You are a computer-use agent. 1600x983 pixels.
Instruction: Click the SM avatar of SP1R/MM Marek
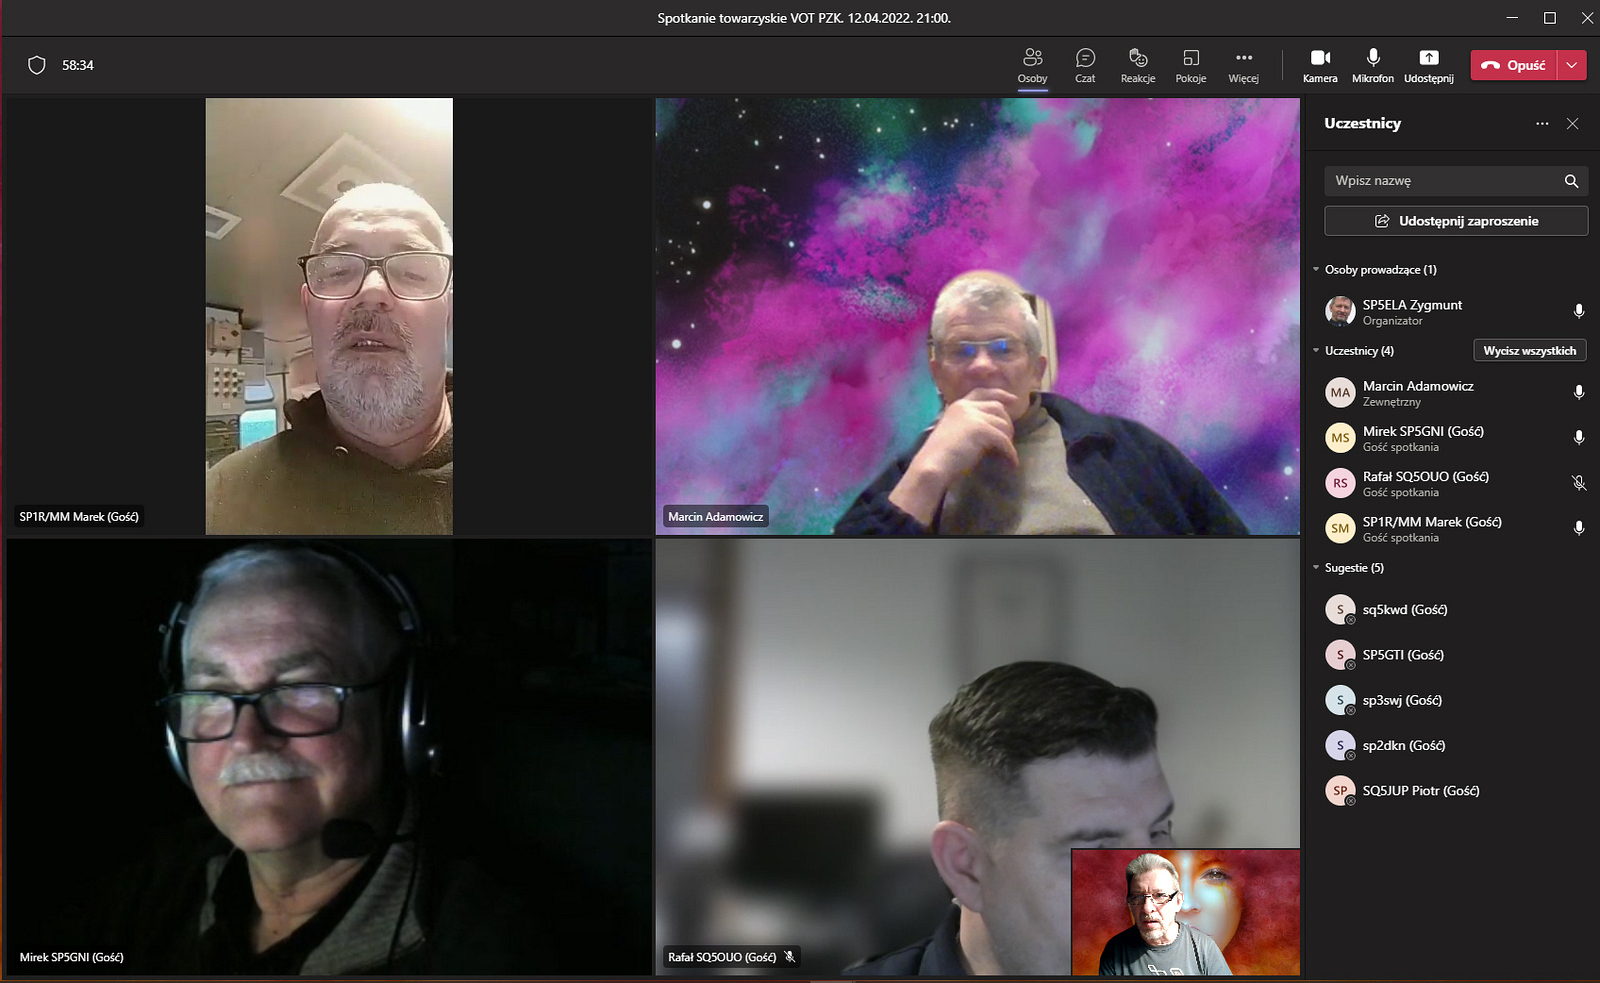coord(1340,528)
